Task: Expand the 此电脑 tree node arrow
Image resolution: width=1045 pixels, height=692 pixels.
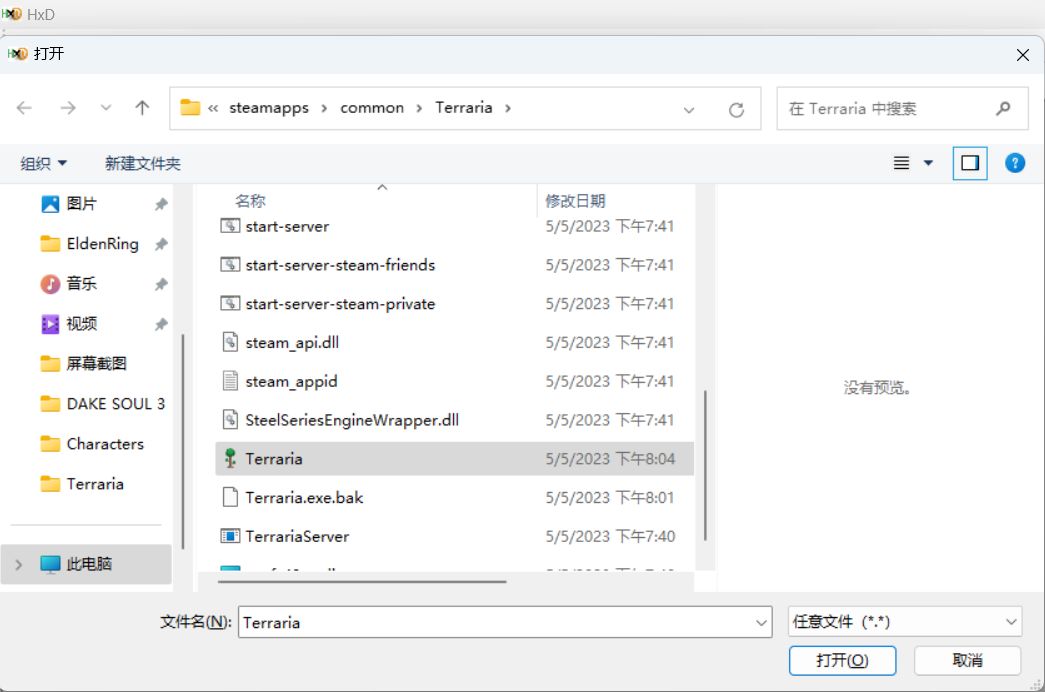Action: [19, 565]
